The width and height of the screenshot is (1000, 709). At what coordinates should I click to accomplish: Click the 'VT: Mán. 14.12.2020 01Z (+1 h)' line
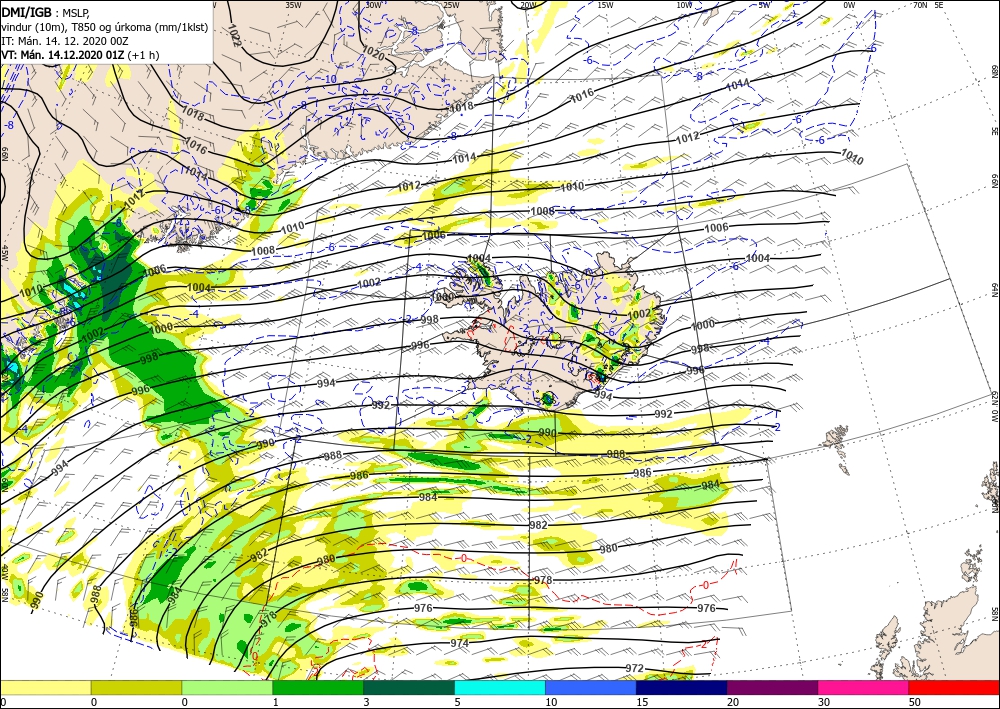[x=80, y=55]
